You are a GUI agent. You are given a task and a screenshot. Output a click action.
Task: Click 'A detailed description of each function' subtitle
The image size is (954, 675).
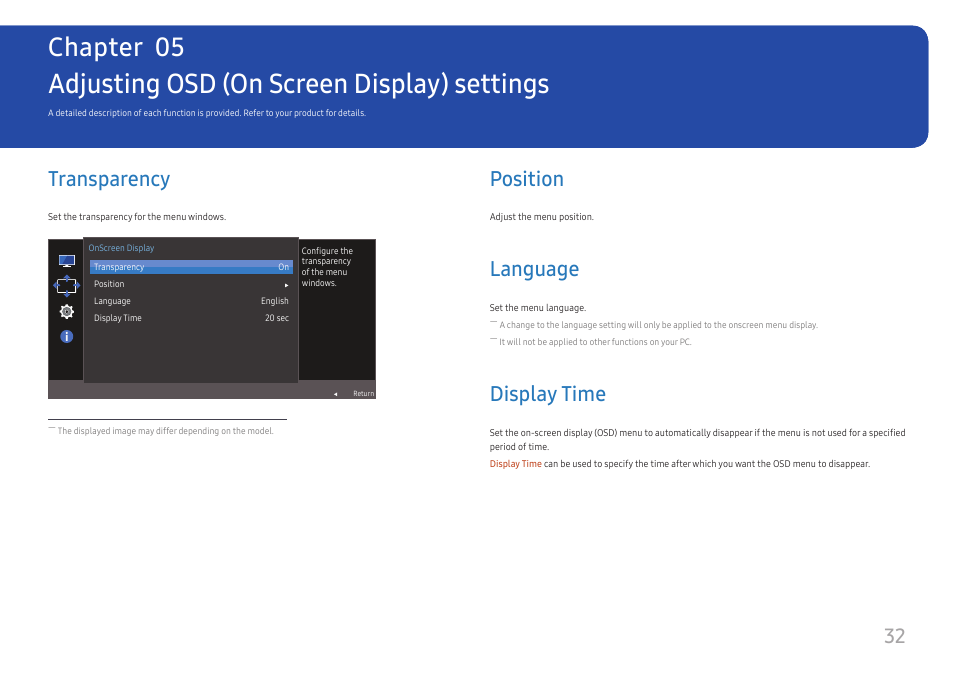207,113
